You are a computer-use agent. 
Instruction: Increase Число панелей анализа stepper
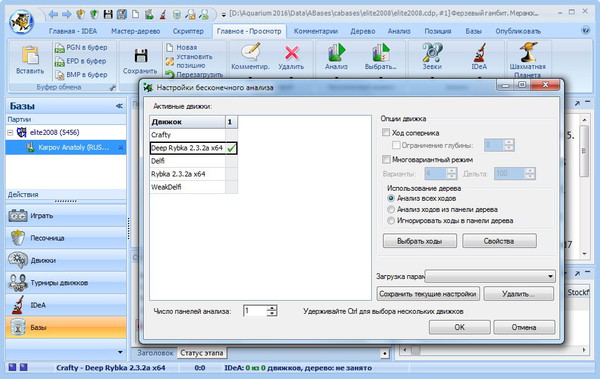(272, 308)
